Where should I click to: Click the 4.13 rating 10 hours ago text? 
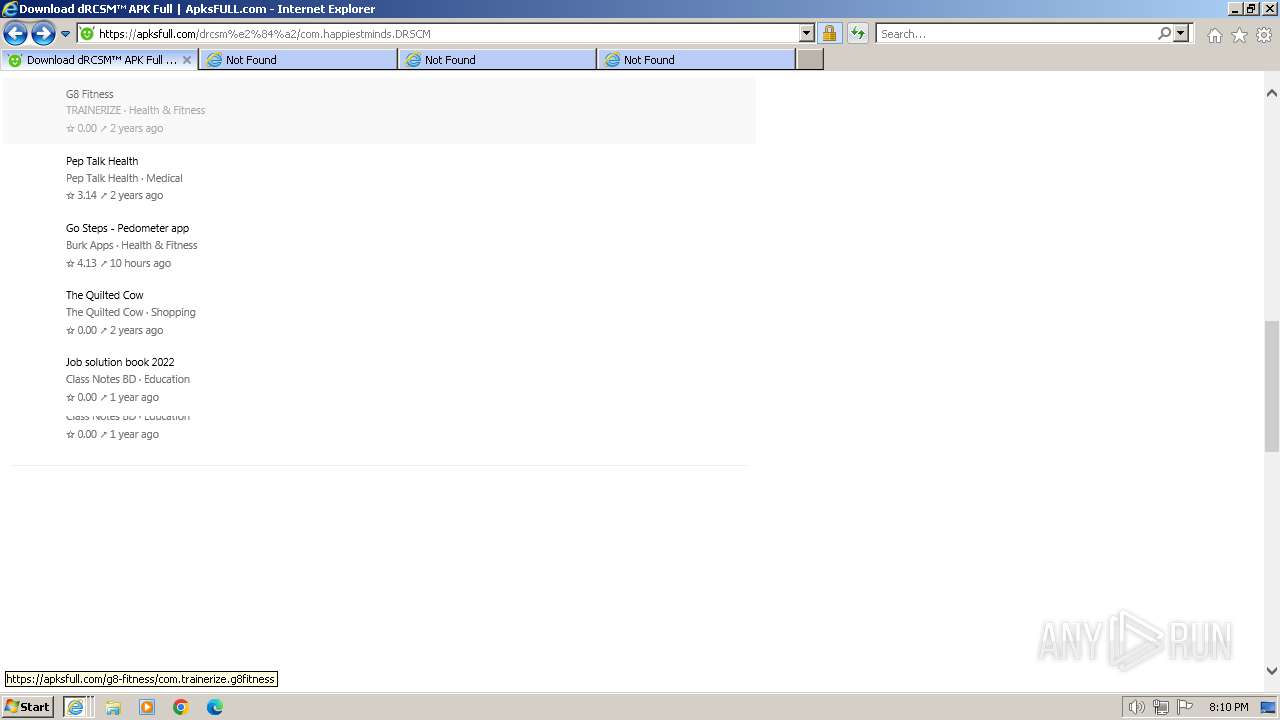pyautogui.click(x=118, y=263)
